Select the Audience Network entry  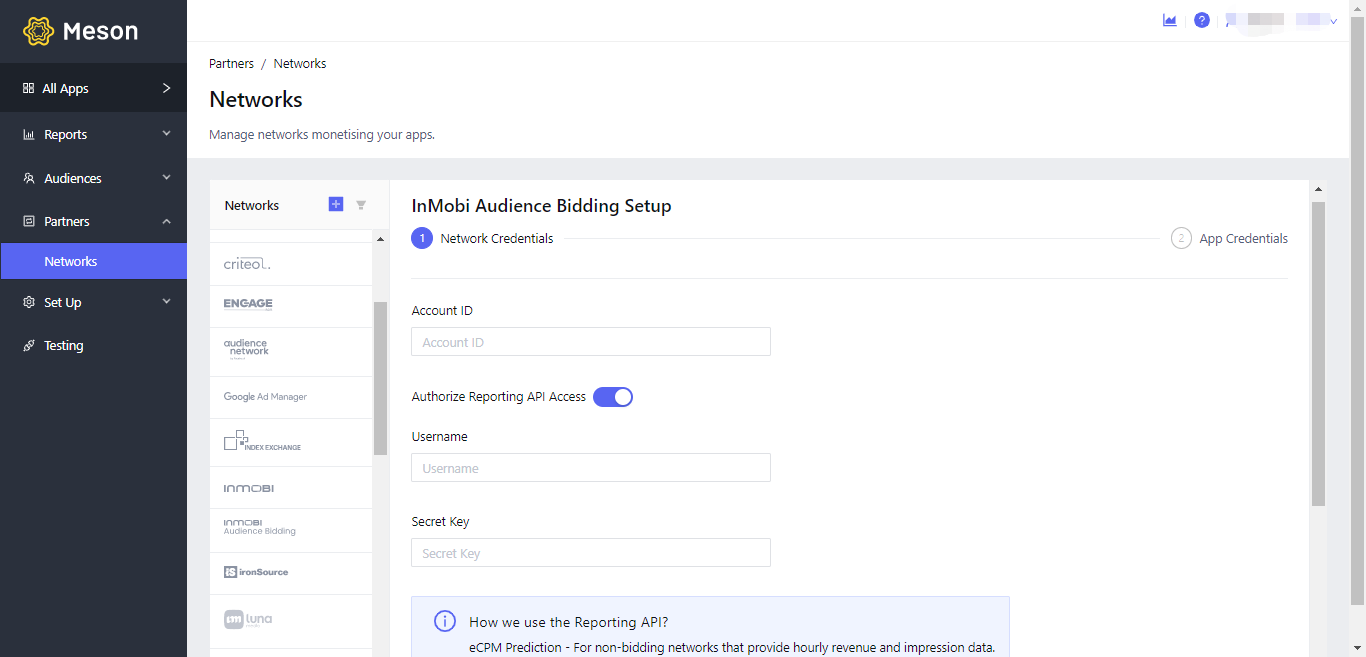pyautogui.click(x=291, y=352)
